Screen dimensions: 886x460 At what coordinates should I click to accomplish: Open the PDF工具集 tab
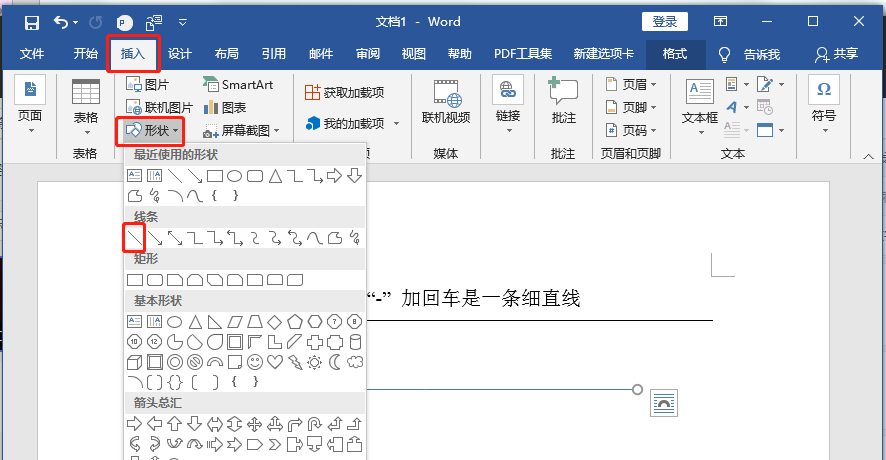pyautogui.click(x=523, y=54)
